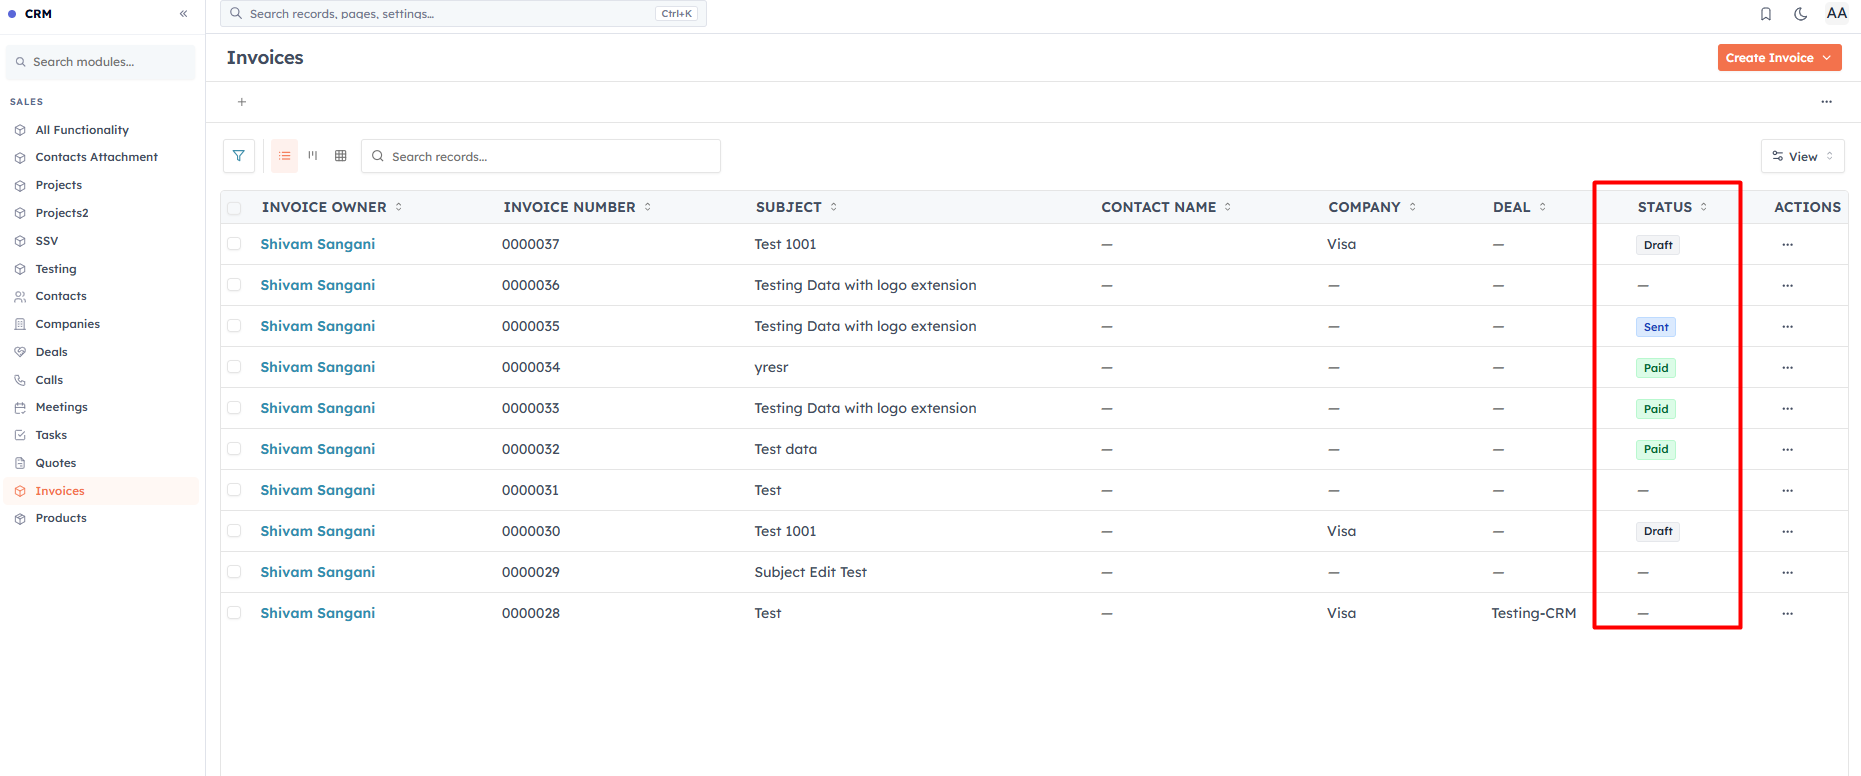Open actions menu for invoice 0000028
1861x776 pixels.
(x=1787, y=614)
